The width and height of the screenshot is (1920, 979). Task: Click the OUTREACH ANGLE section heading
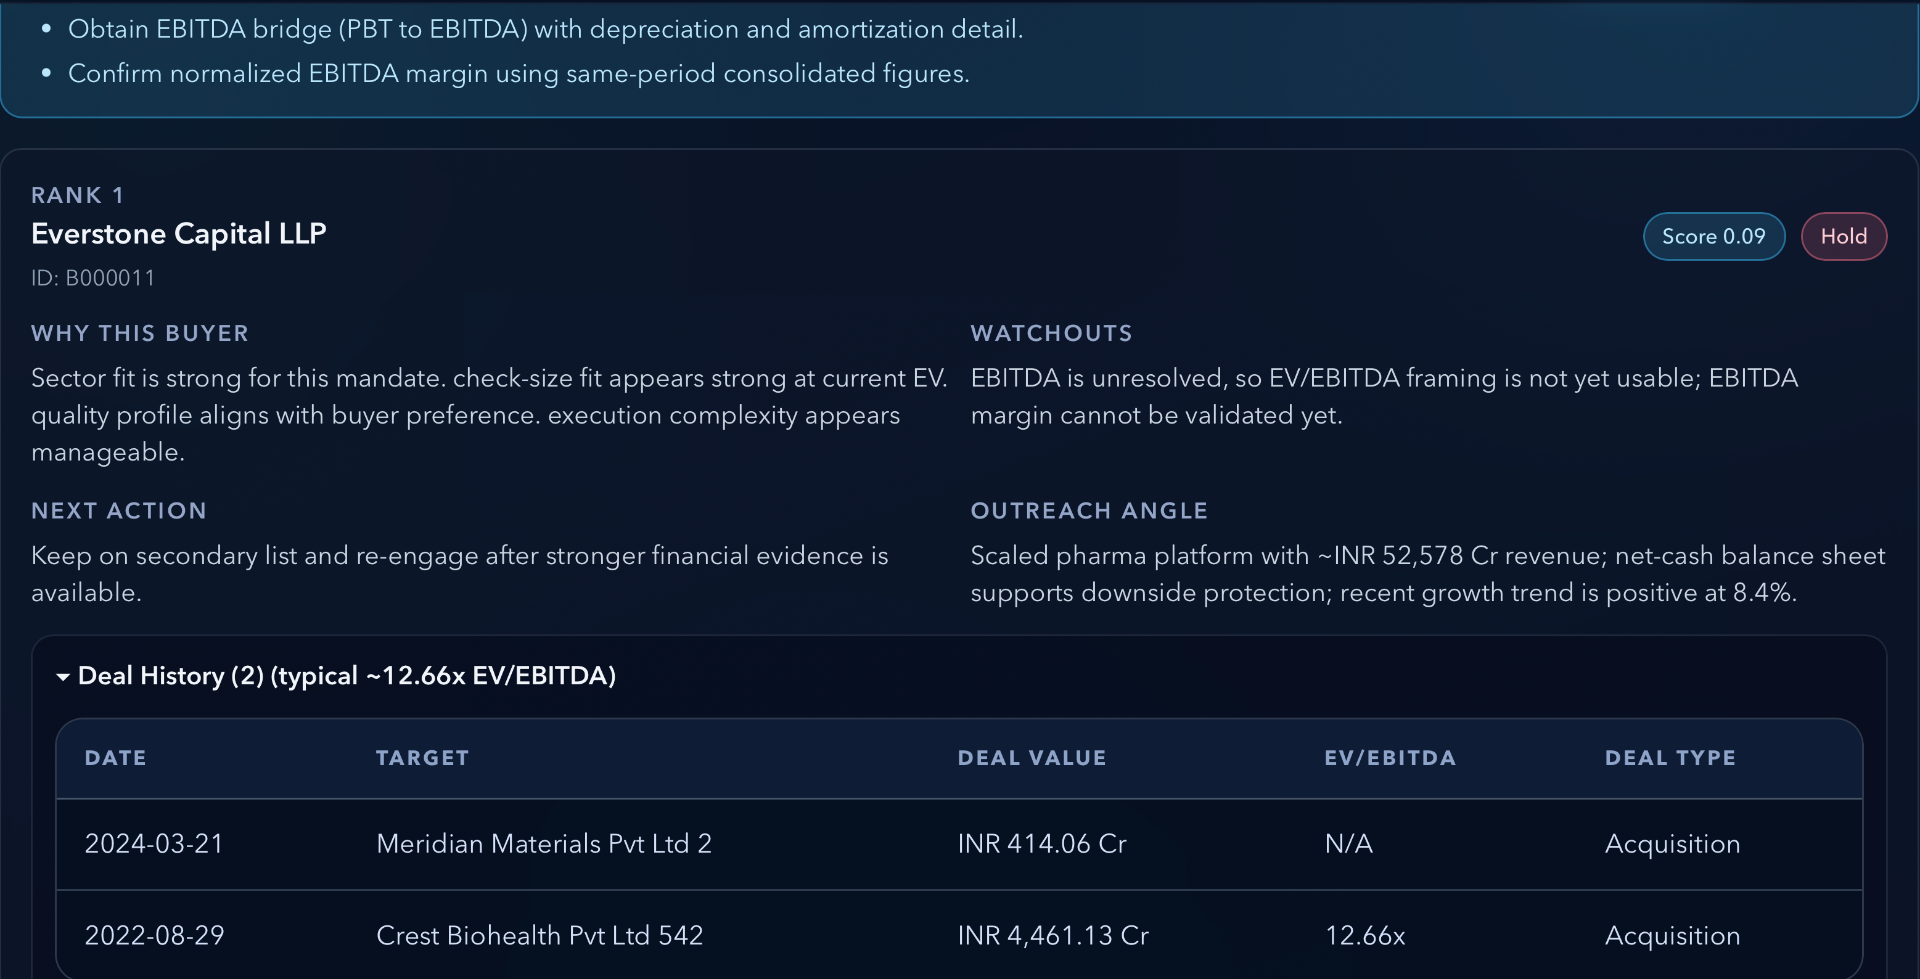point(1088,511)
